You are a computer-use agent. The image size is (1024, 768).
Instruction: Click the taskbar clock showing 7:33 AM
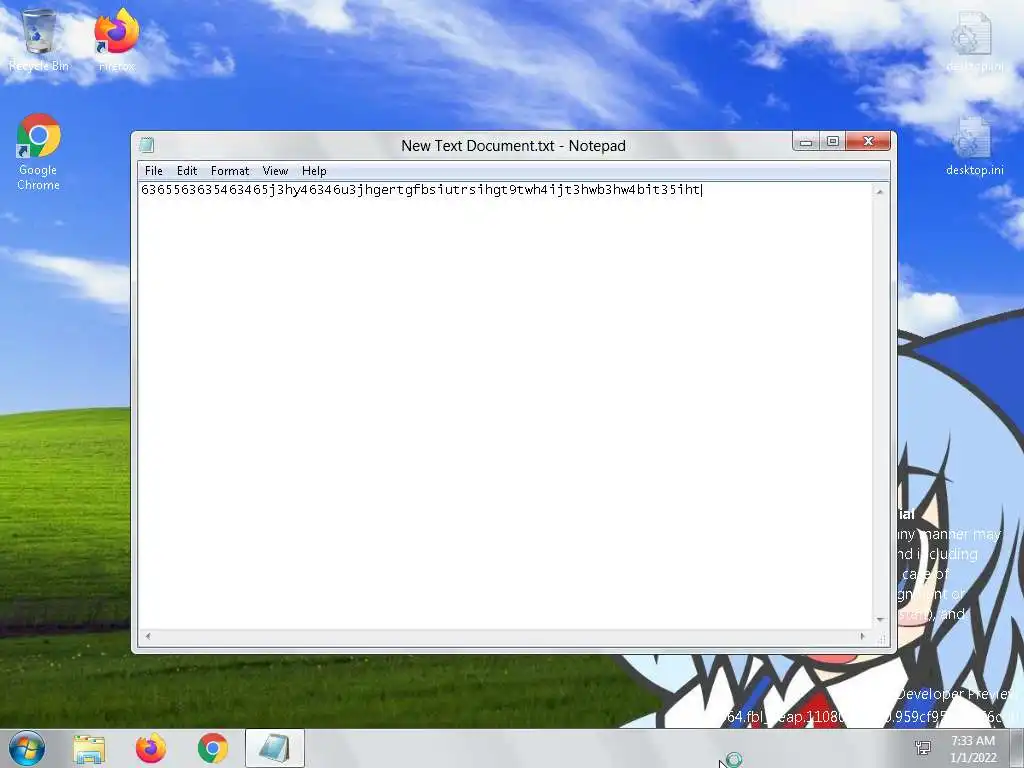pyautogui.click(x=973, y=749)
